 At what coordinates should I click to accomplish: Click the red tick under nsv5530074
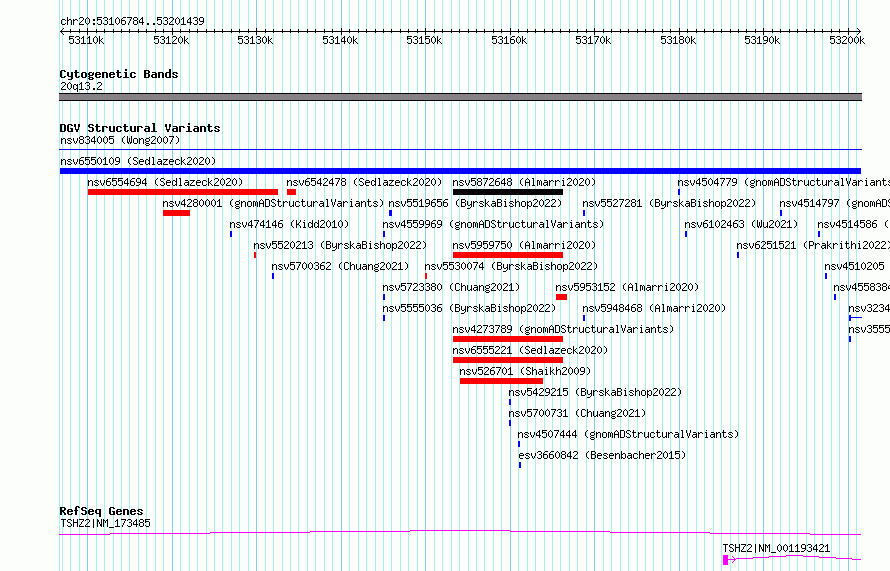[x=426, y=276]
